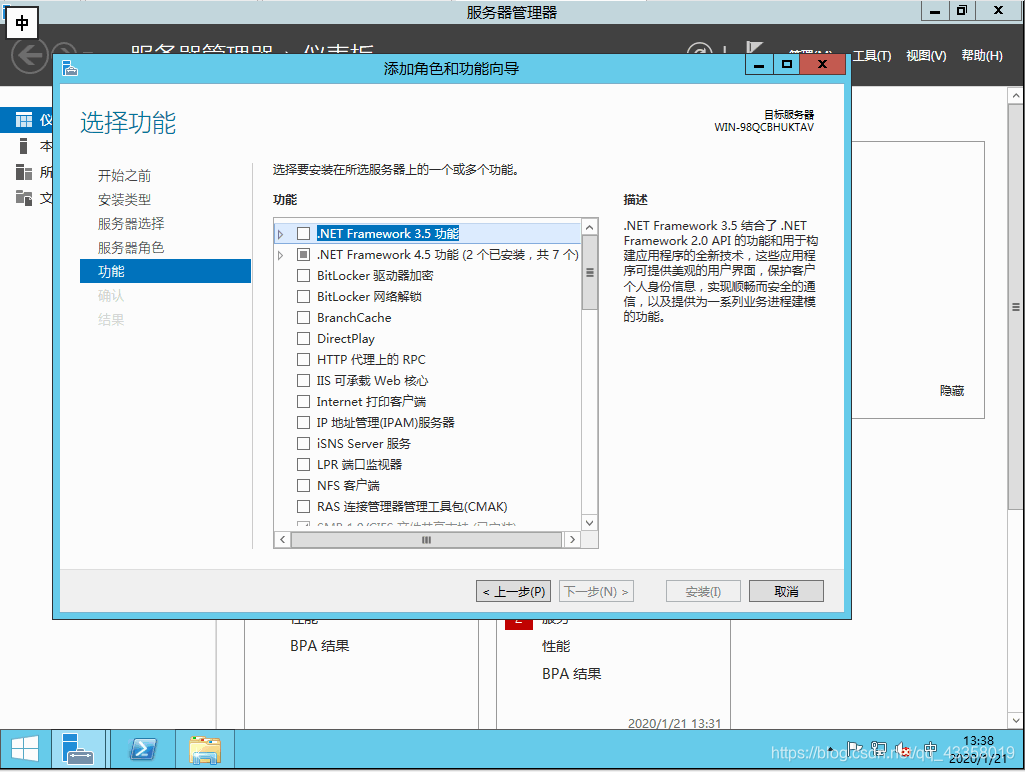Enable the DirectPlay feature checkbox

click(x=303, y=338)
